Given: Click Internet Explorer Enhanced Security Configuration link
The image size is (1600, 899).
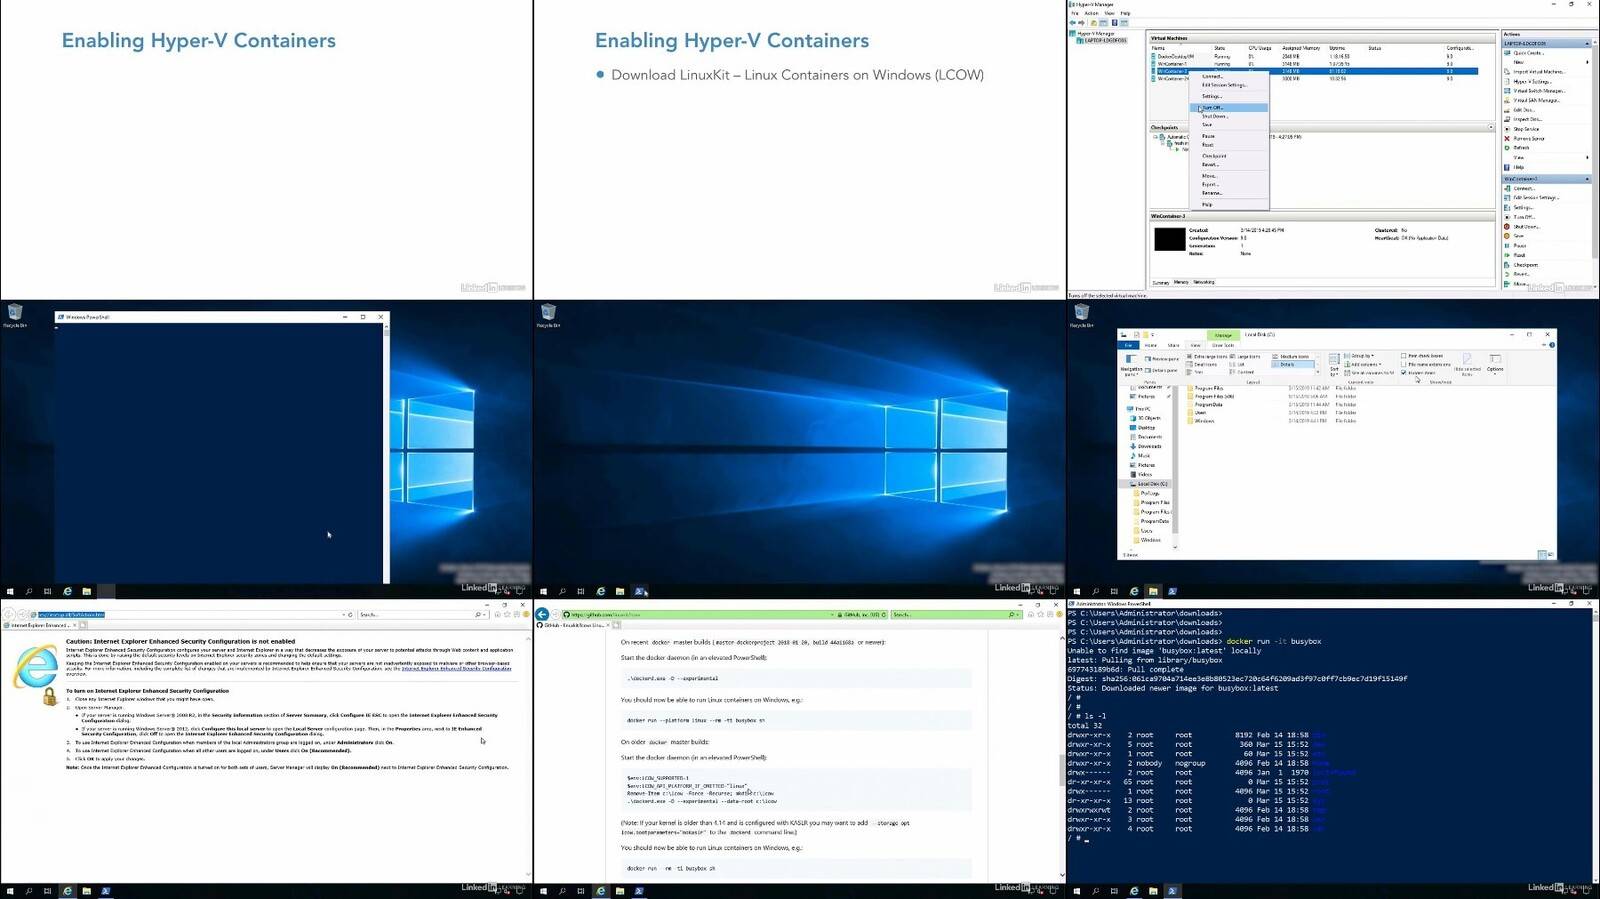Looking at the screenshot, I should point(456,668).
